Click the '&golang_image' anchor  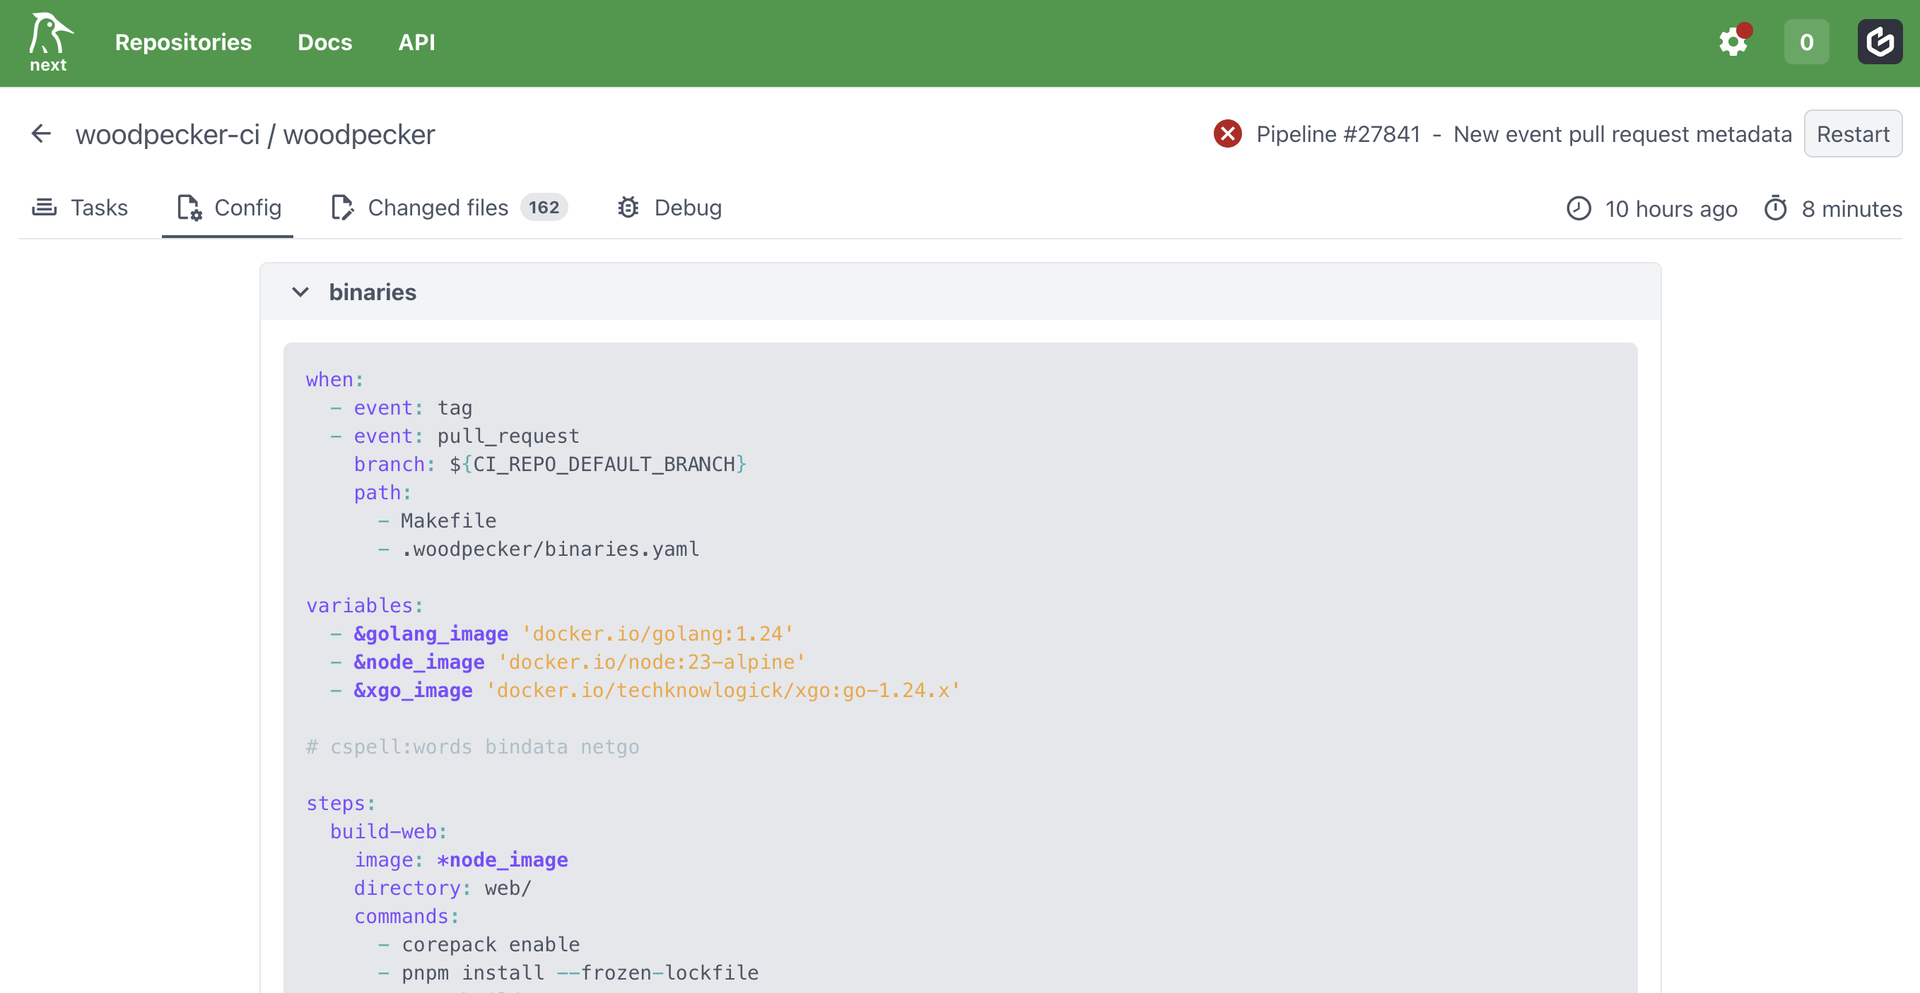coord(431,634)
